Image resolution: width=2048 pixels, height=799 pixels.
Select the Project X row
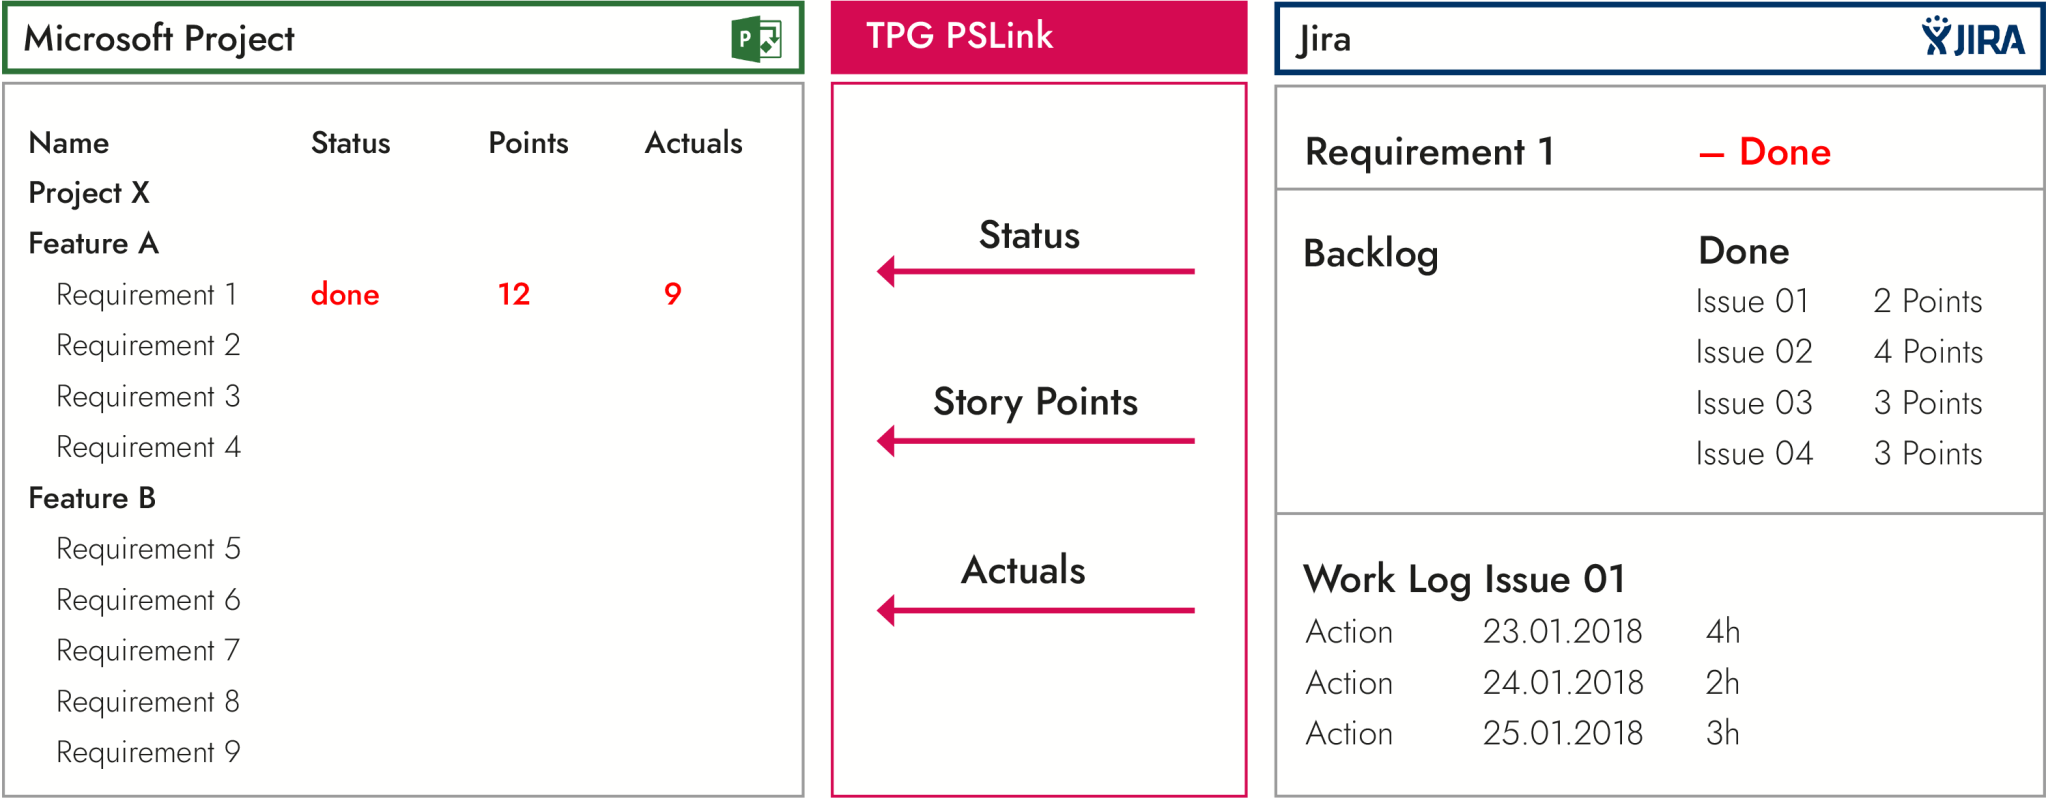click(x=89, y=192)
